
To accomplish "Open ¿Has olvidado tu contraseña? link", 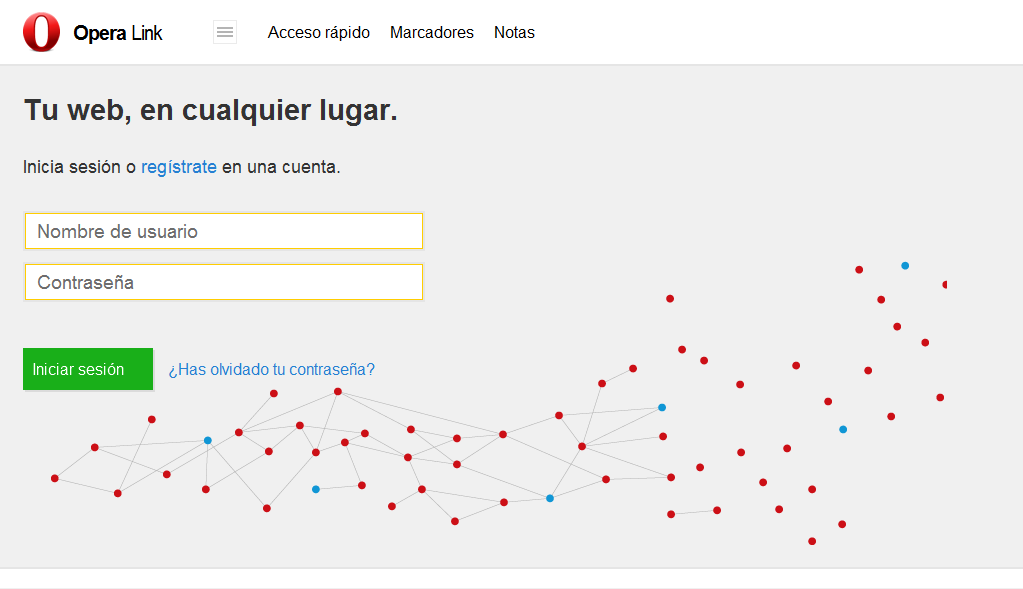I will click(x=271, y=370).
